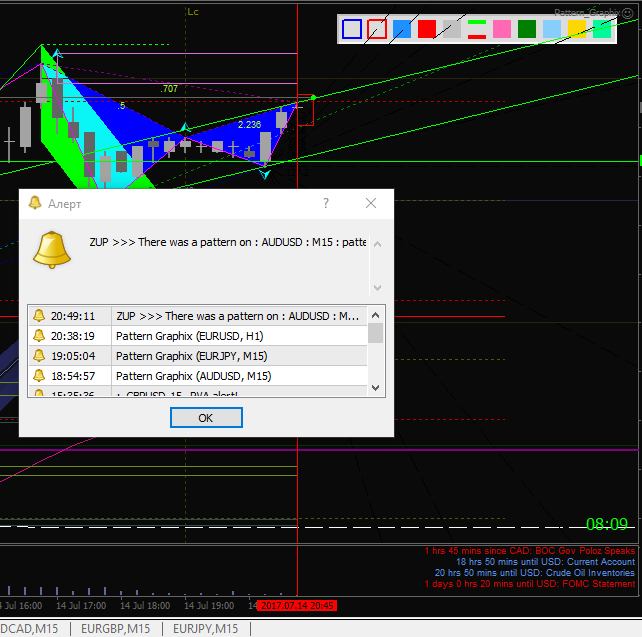Select the yellow palette square
Screen dimensions: 642x637
coord(576,29)
